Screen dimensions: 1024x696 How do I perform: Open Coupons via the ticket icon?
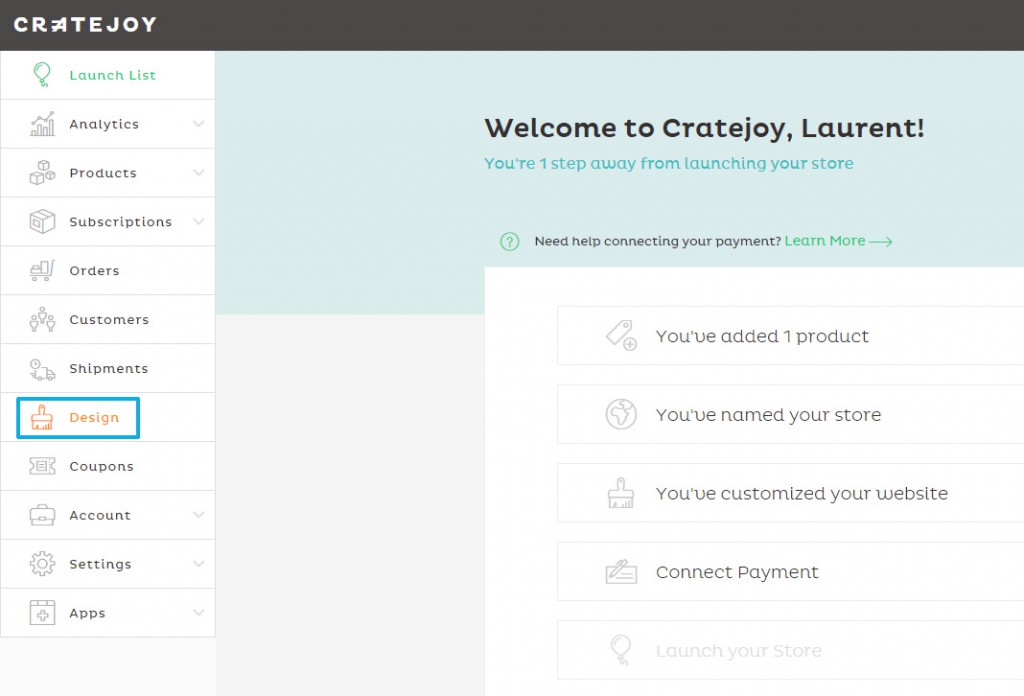41,466
